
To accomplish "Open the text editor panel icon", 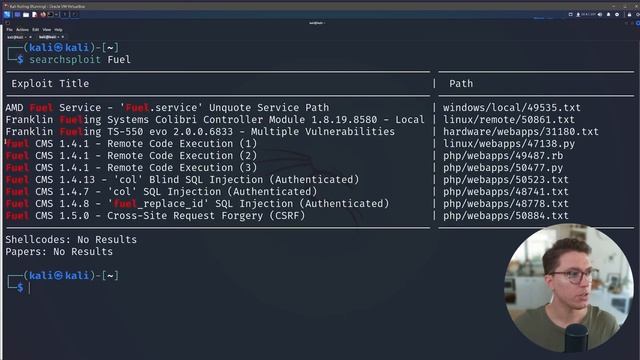I will (x=34, y=14).
